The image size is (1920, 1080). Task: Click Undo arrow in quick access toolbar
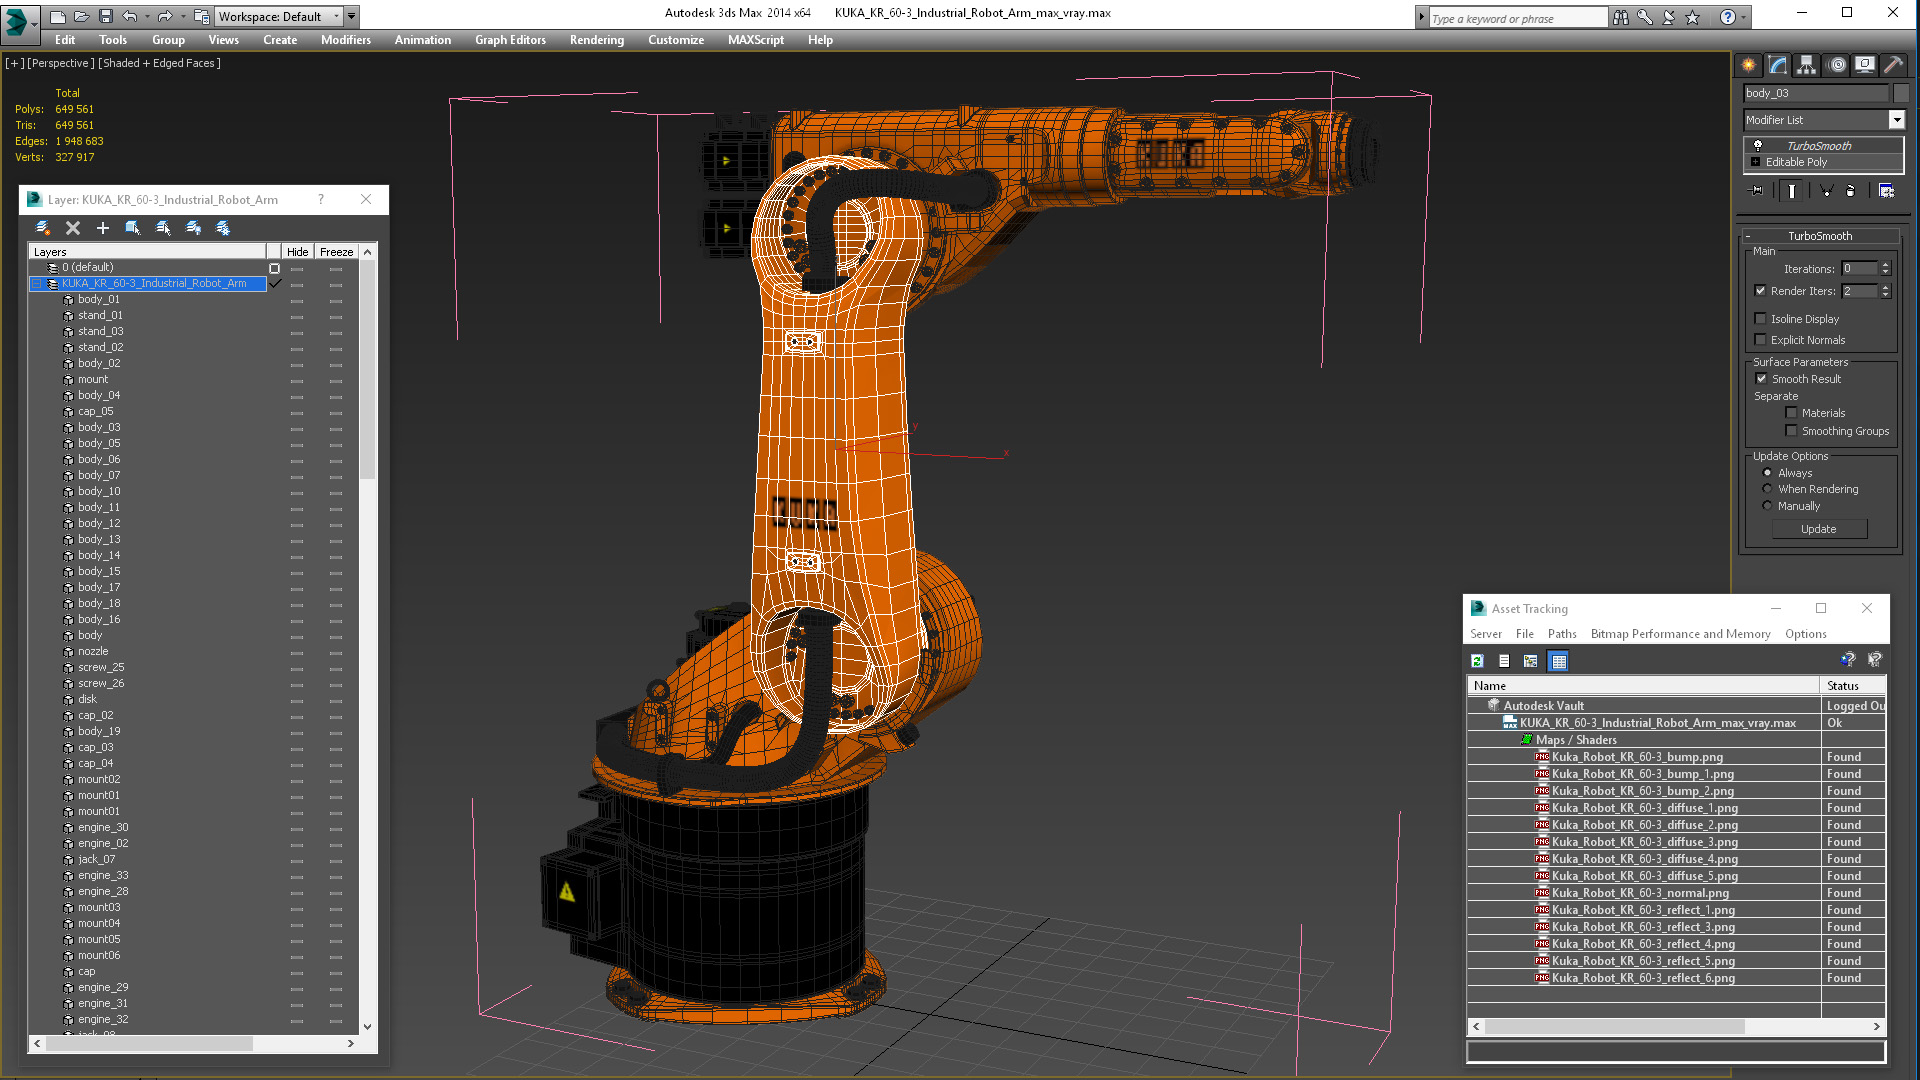[x=129, y=17]
